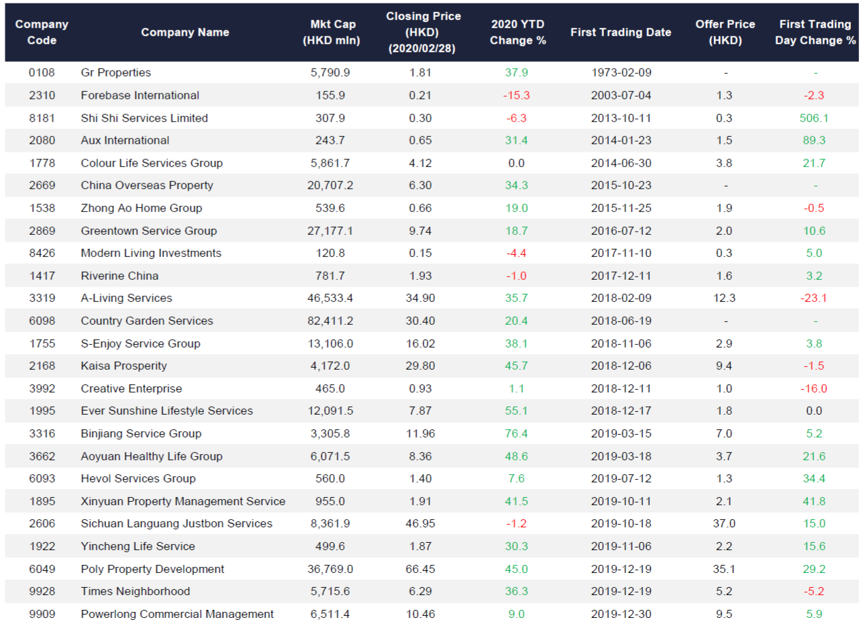Select the "Forebase International" name cell
The width and height of the screenshot is (865, 628).
coord(140,95)
